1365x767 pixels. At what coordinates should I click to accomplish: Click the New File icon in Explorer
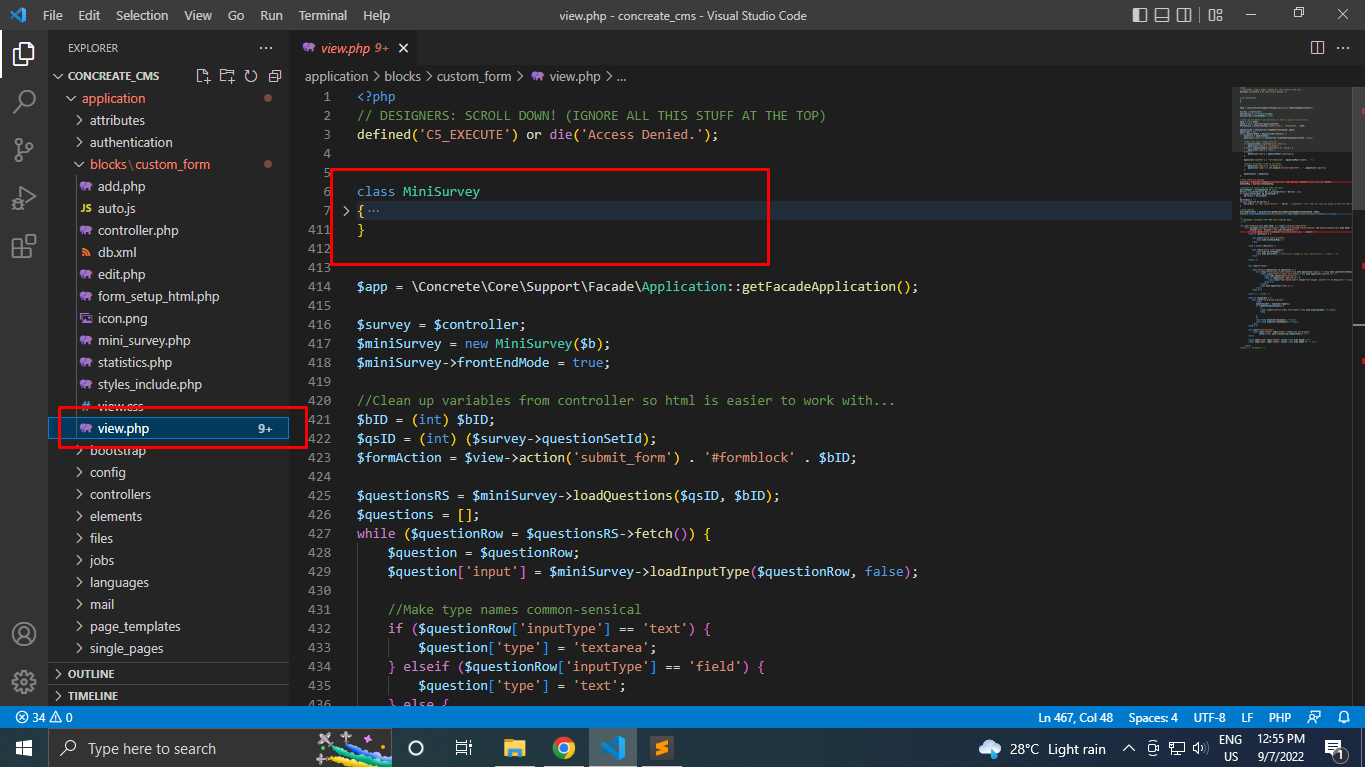204,76
